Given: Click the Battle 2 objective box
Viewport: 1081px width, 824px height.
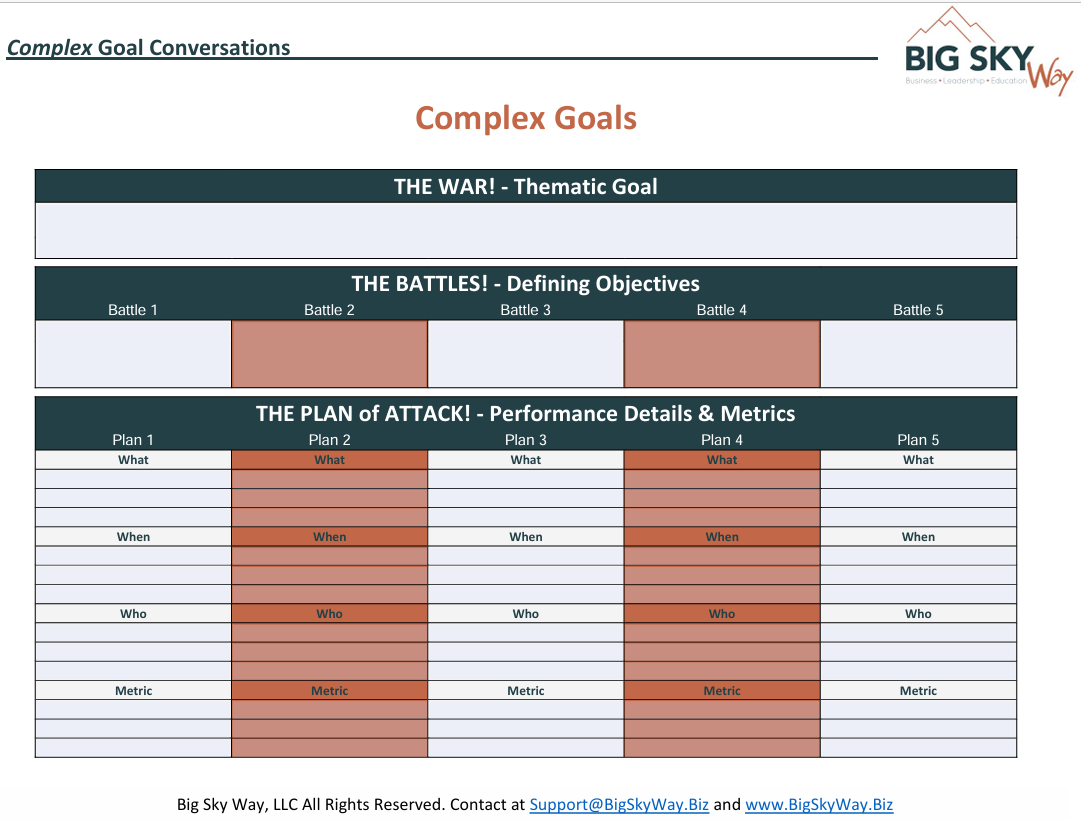Looking at the screenshot, I should [x=329, y=354].
